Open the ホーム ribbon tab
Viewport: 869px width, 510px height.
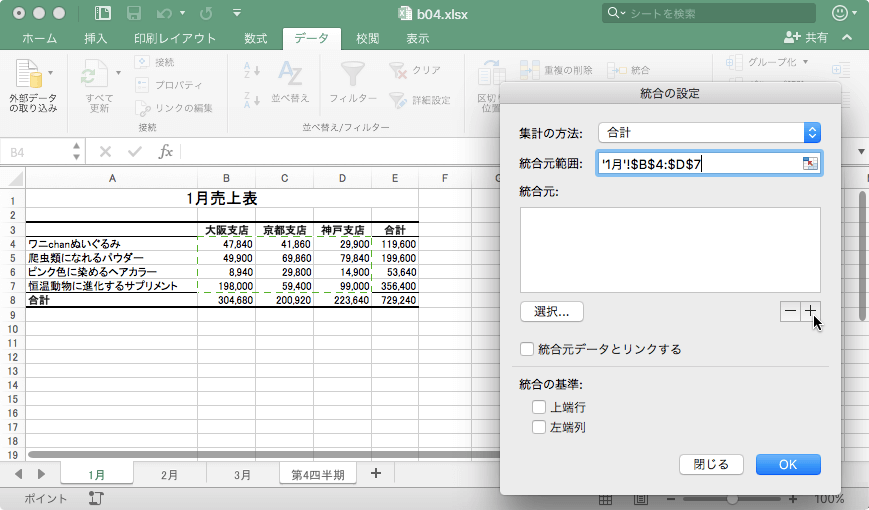[x=39, y=38]
